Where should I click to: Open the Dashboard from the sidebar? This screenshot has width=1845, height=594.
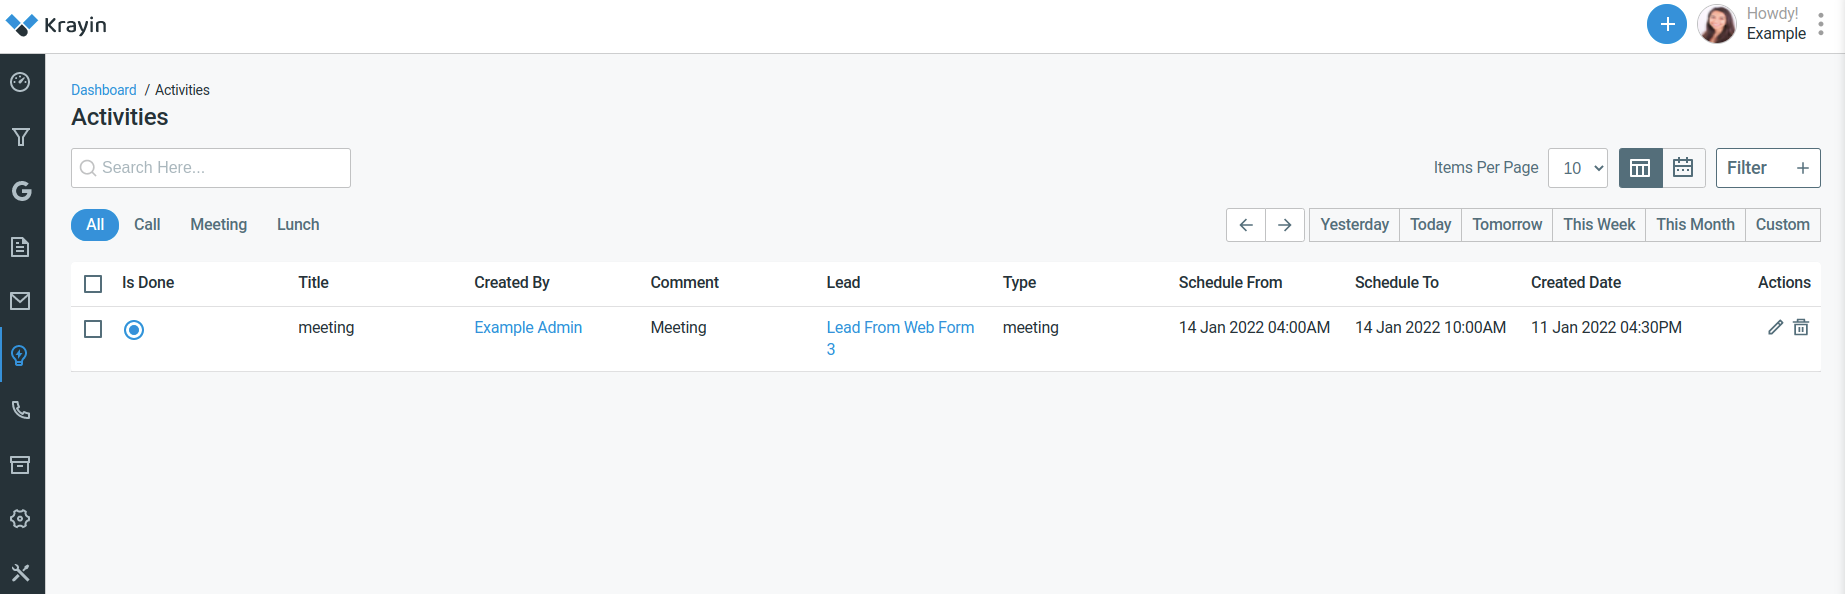click(x=22, y=82)
